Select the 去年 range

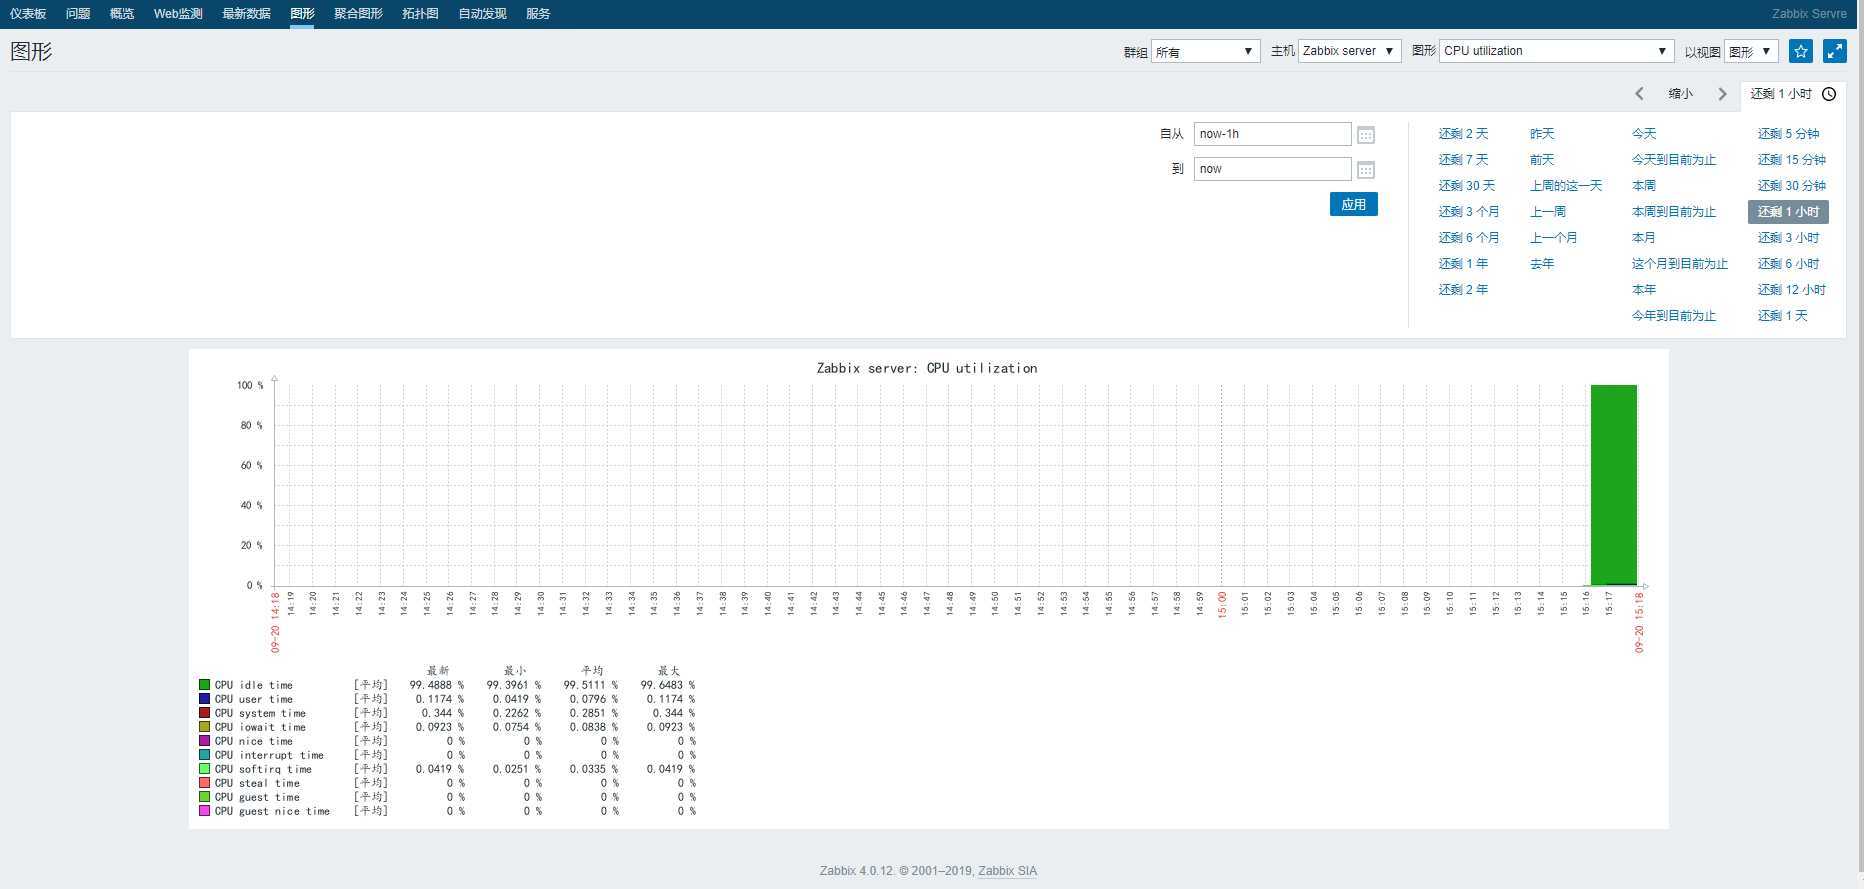pyautogui.click(x=1542, y=264)
